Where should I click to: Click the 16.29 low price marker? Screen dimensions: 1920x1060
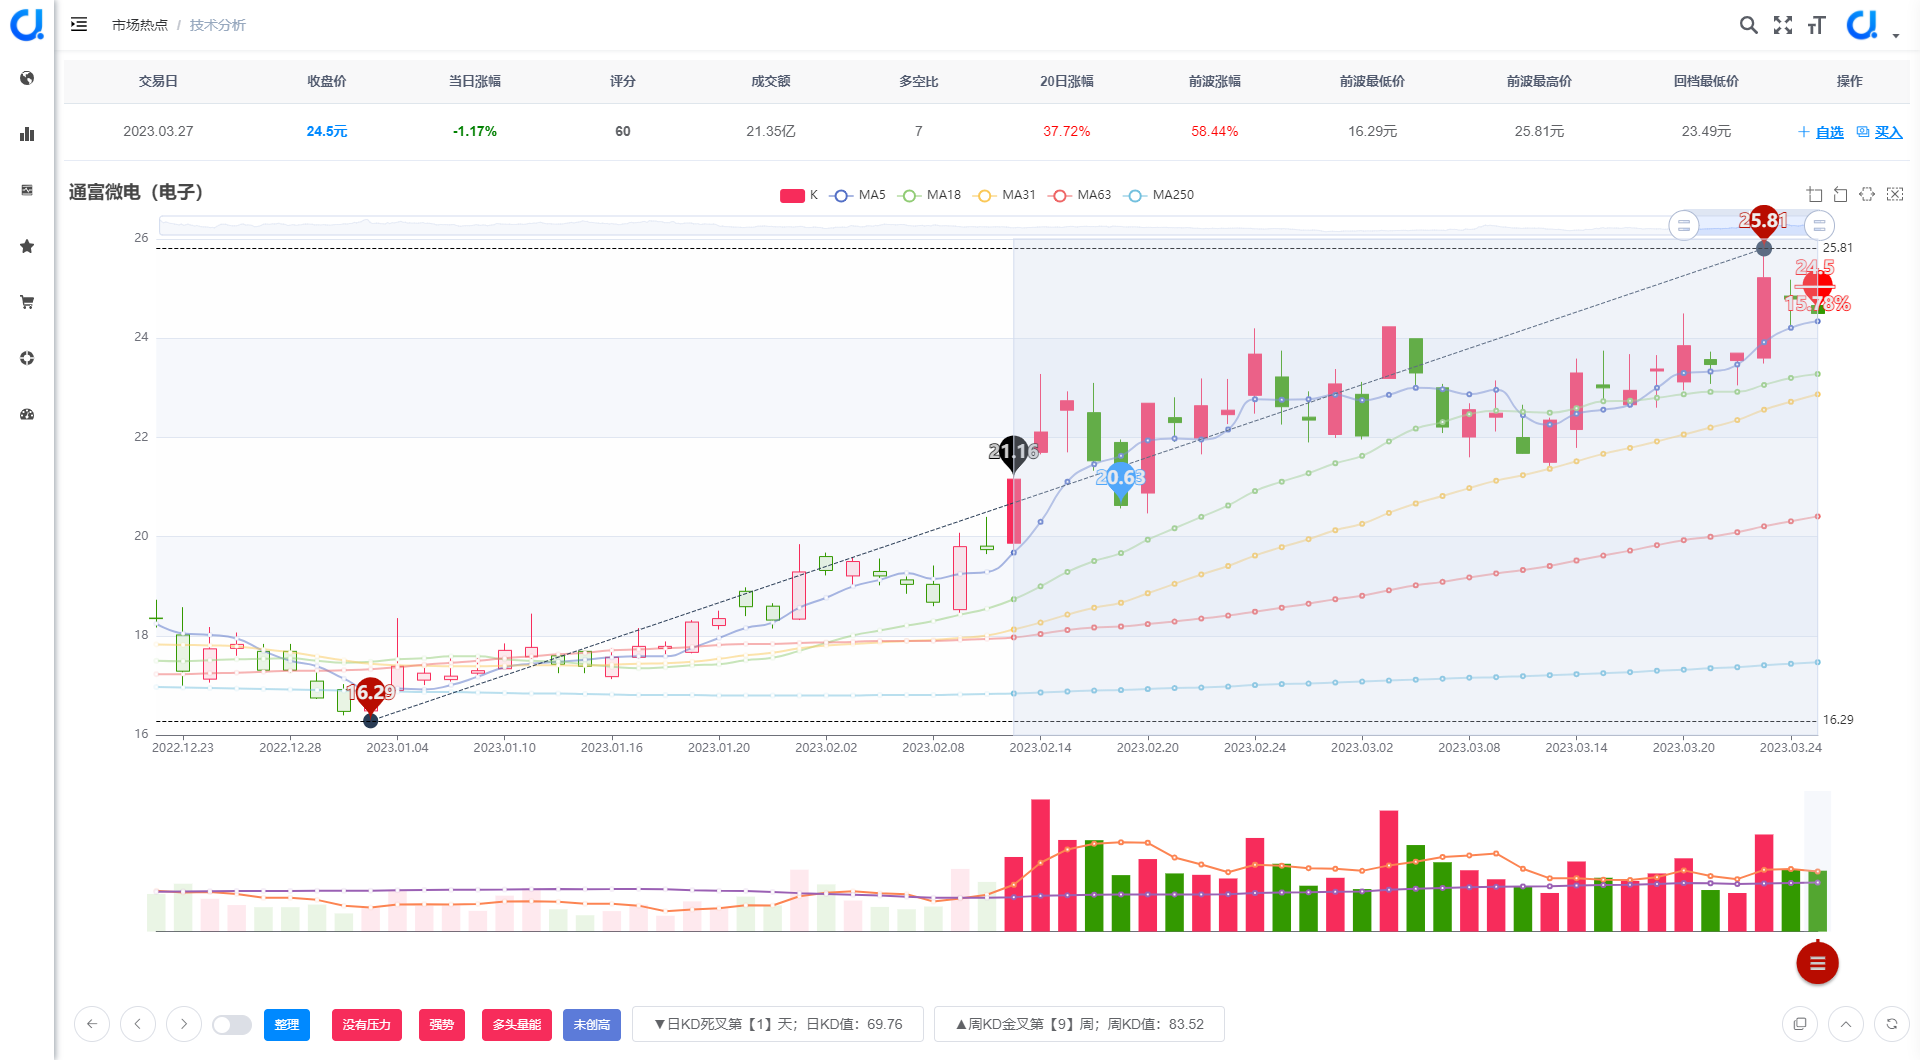[x=371, y=694]
